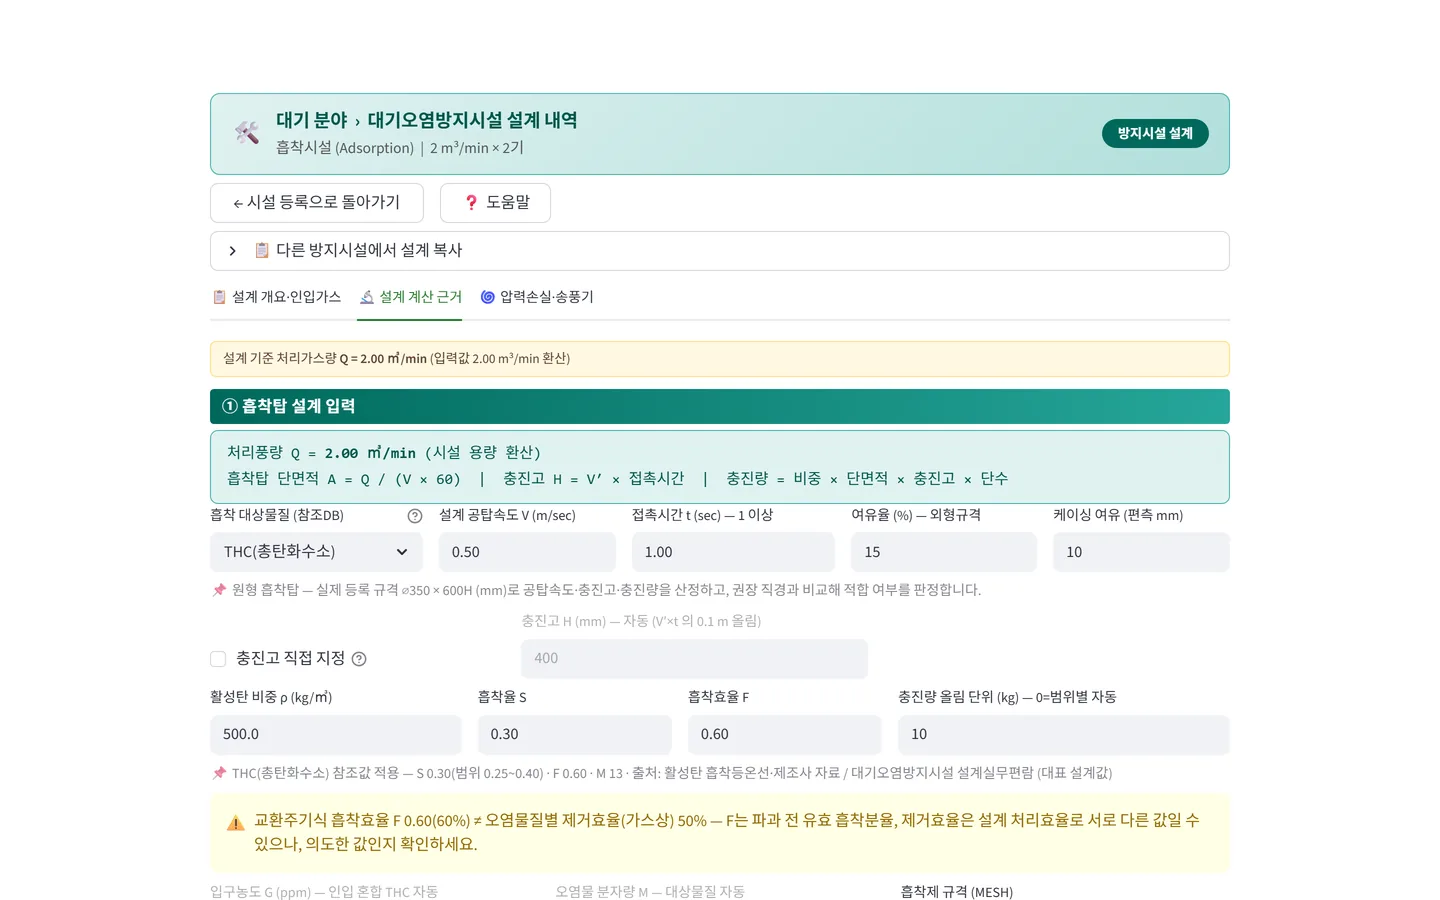Click the 시설 등록으로 돌아가기 button

317,203
